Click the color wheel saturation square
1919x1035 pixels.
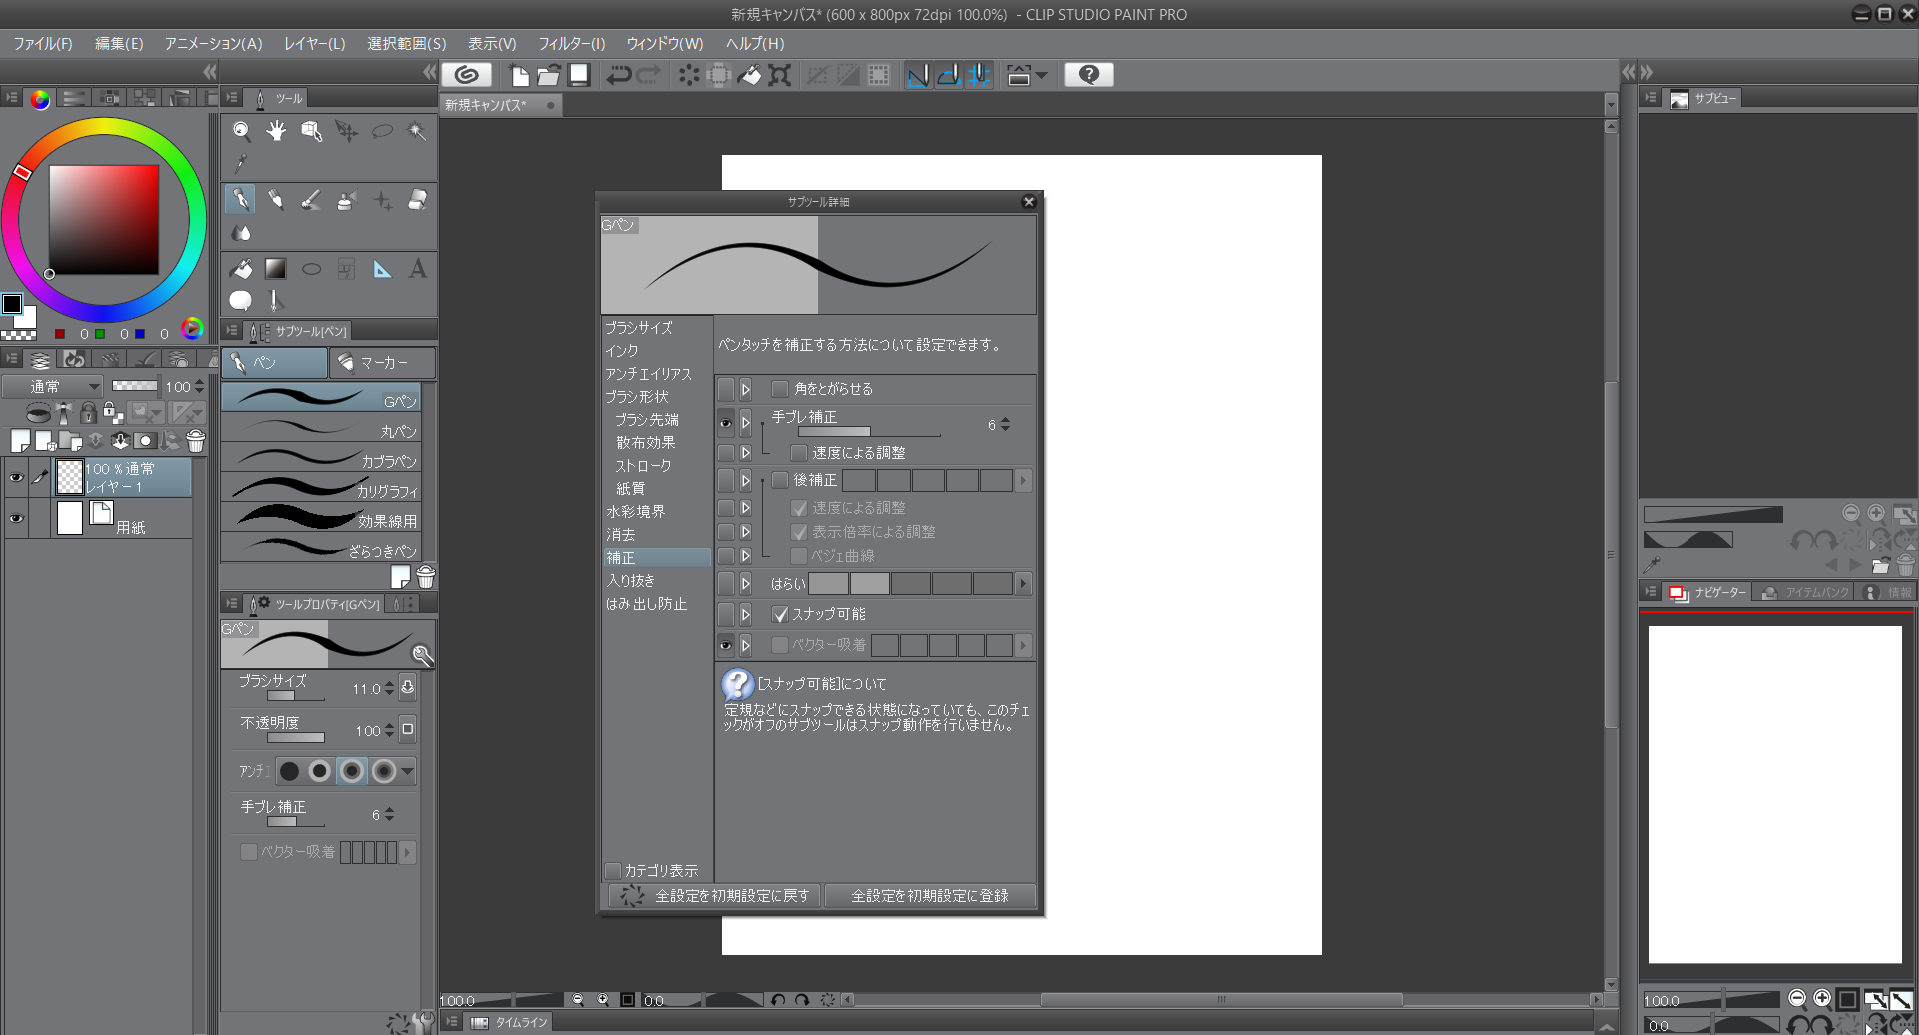point(104,220)
